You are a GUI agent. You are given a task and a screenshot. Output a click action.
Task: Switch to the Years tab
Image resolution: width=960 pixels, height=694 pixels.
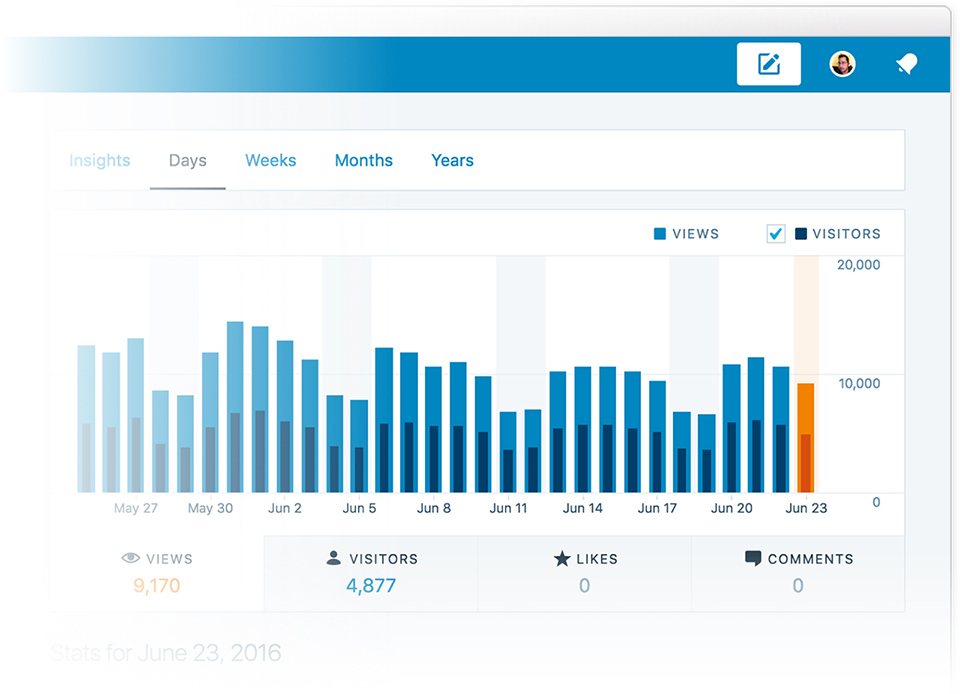(x=452, y=161)
